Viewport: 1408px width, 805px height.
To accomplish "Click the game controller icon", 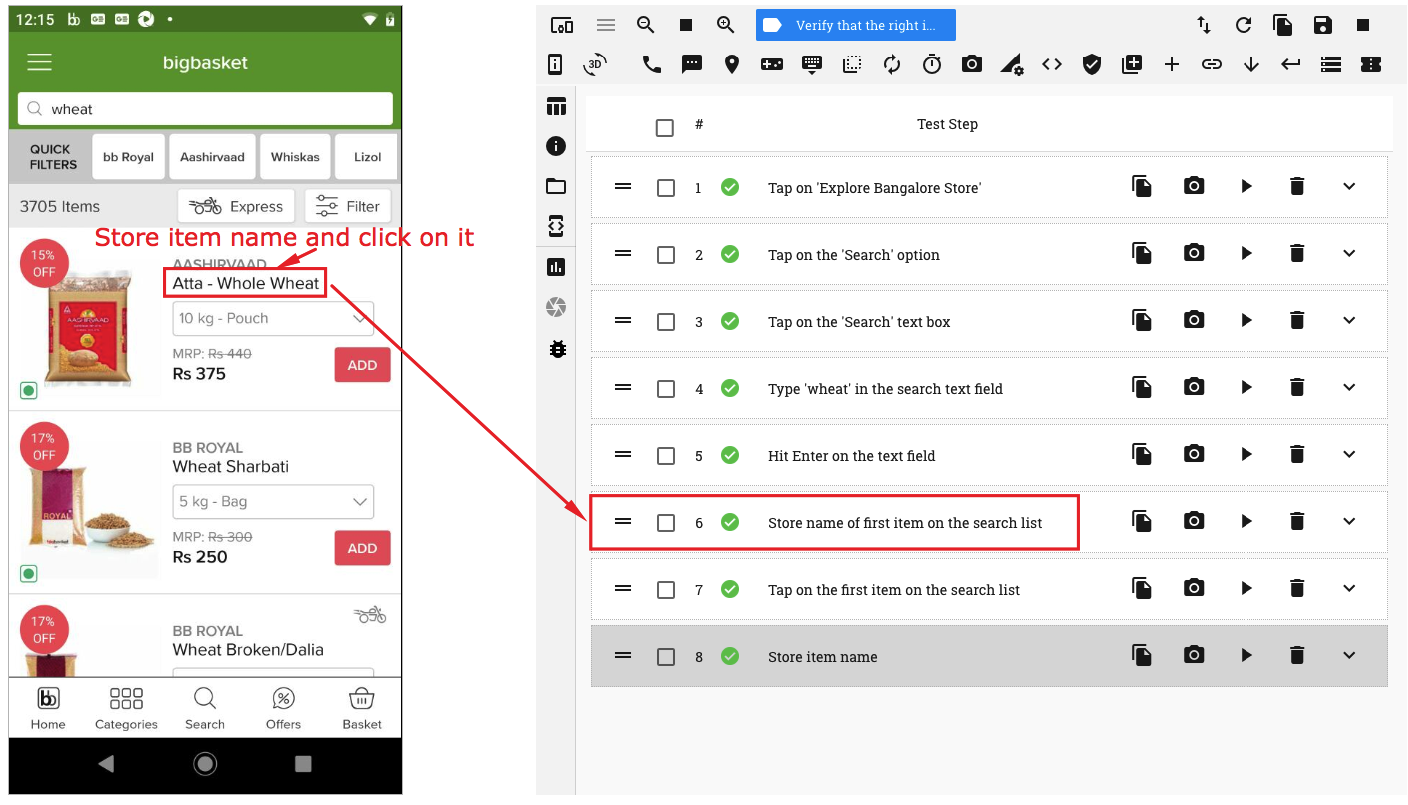I will click(772, 65).
